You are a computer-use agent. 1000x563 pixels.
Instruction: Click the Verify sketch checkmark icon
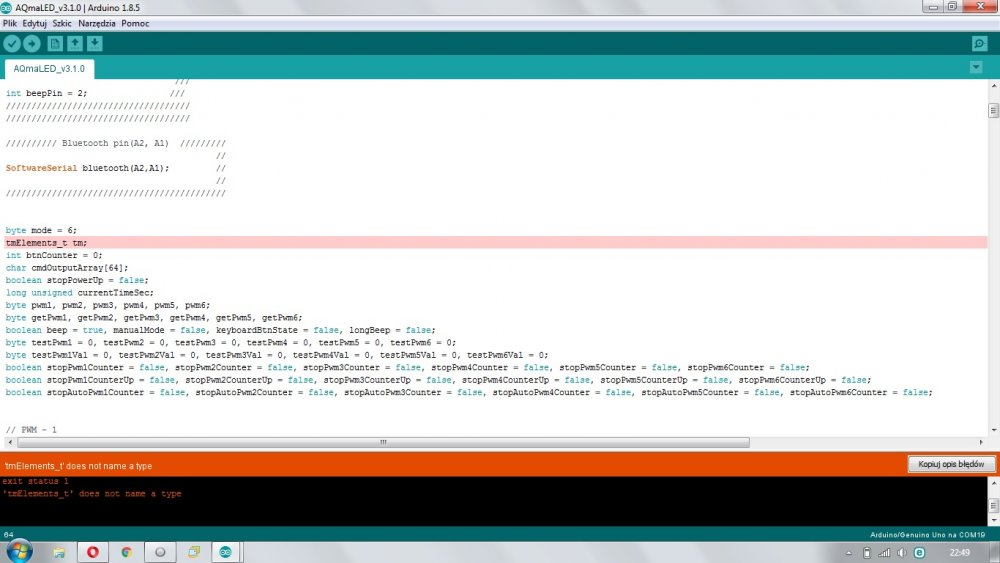pyautogui.click(x=12, y=43)
